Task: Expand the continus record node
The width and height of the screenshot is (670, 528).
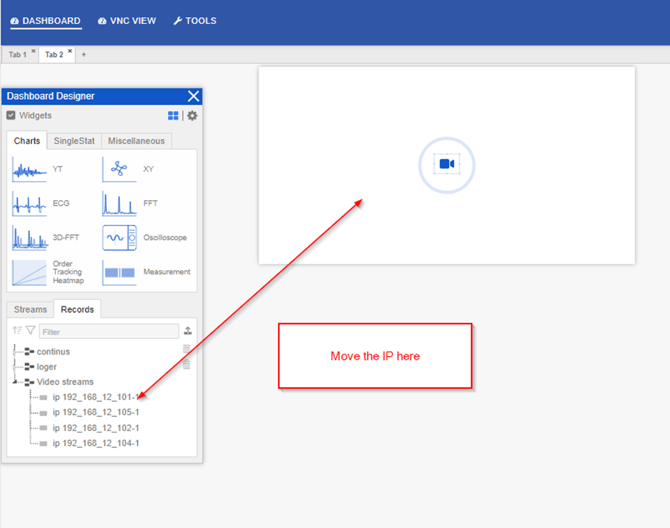Action: [15, 352]
